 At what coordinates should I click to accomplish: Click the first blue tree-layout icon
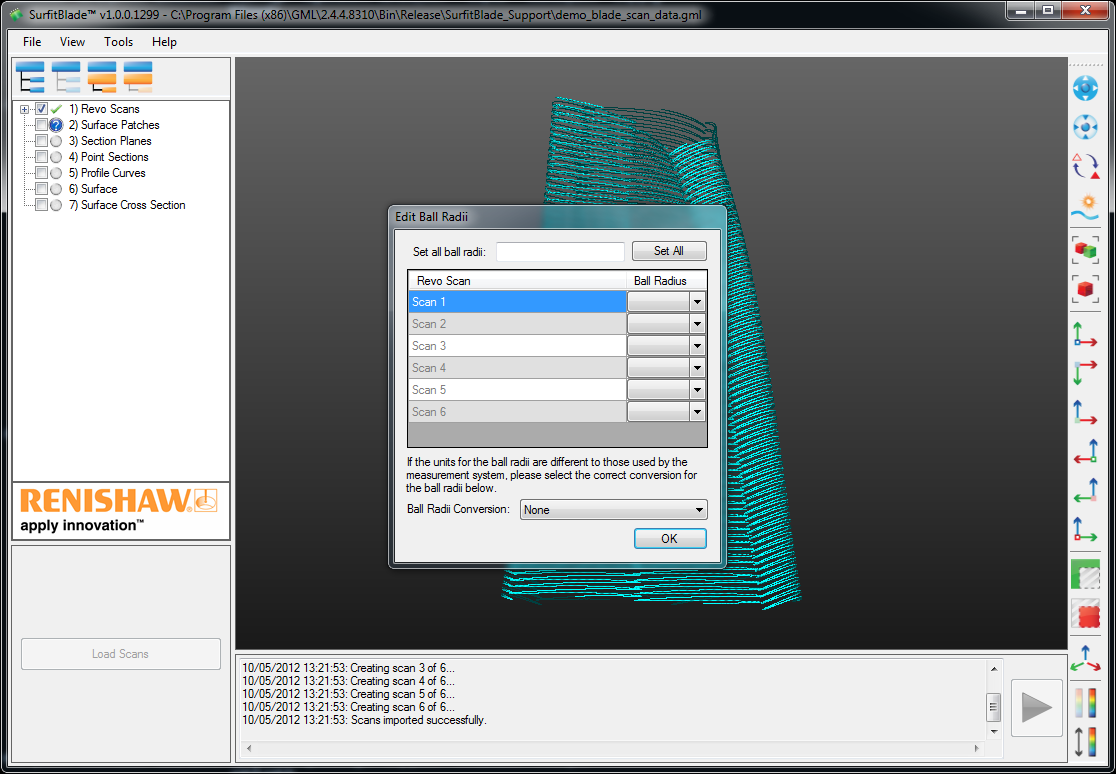pos(31,77)
